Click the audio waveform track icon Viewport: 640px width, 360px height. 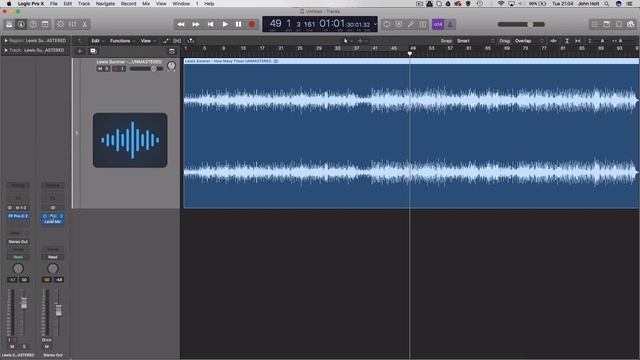tap(130, 140)
